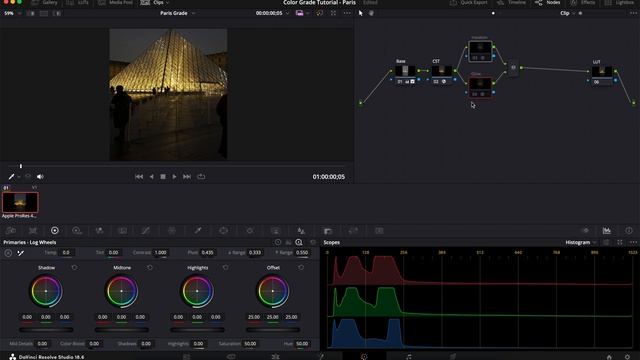Open the HDR color wheels palette
640x360 pixels.
(x=77, y=231)
